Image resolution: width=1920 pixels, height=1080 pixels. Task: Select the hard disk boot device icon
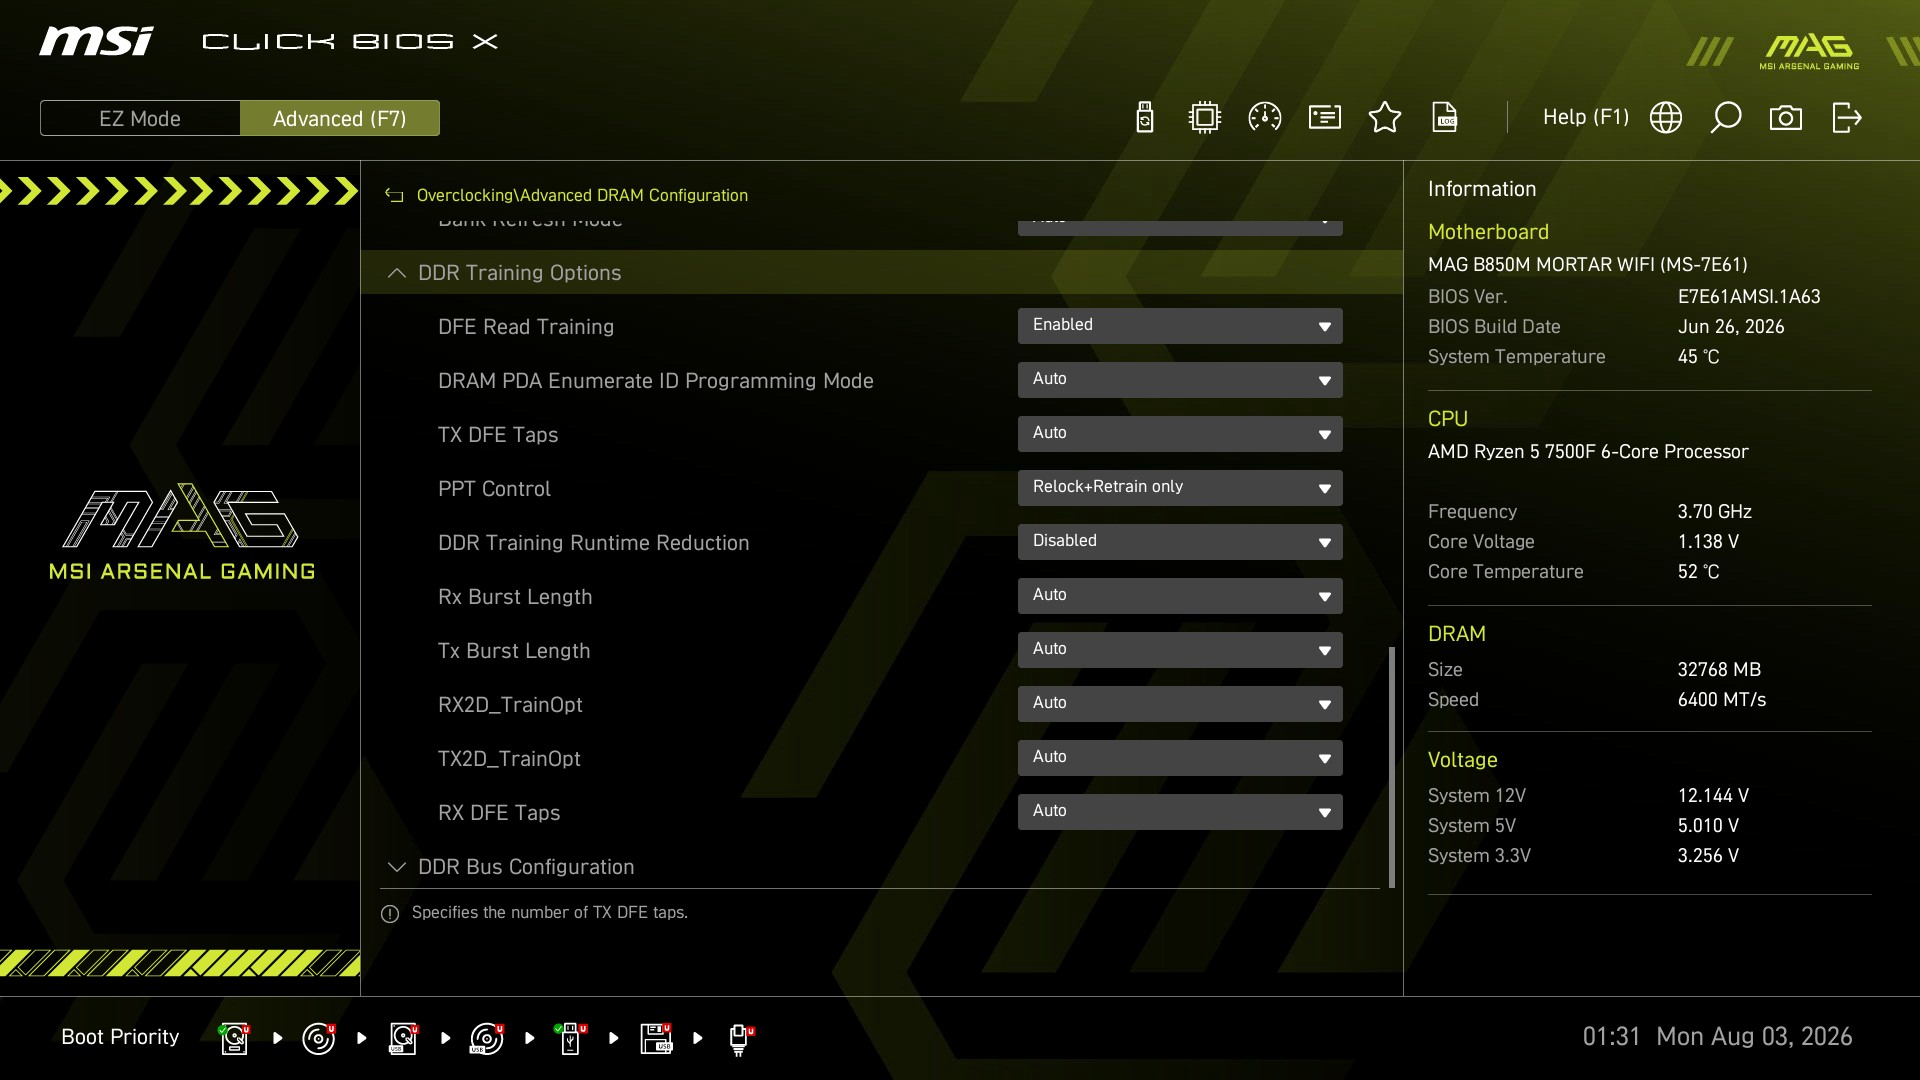click(x=235, y=1038)
